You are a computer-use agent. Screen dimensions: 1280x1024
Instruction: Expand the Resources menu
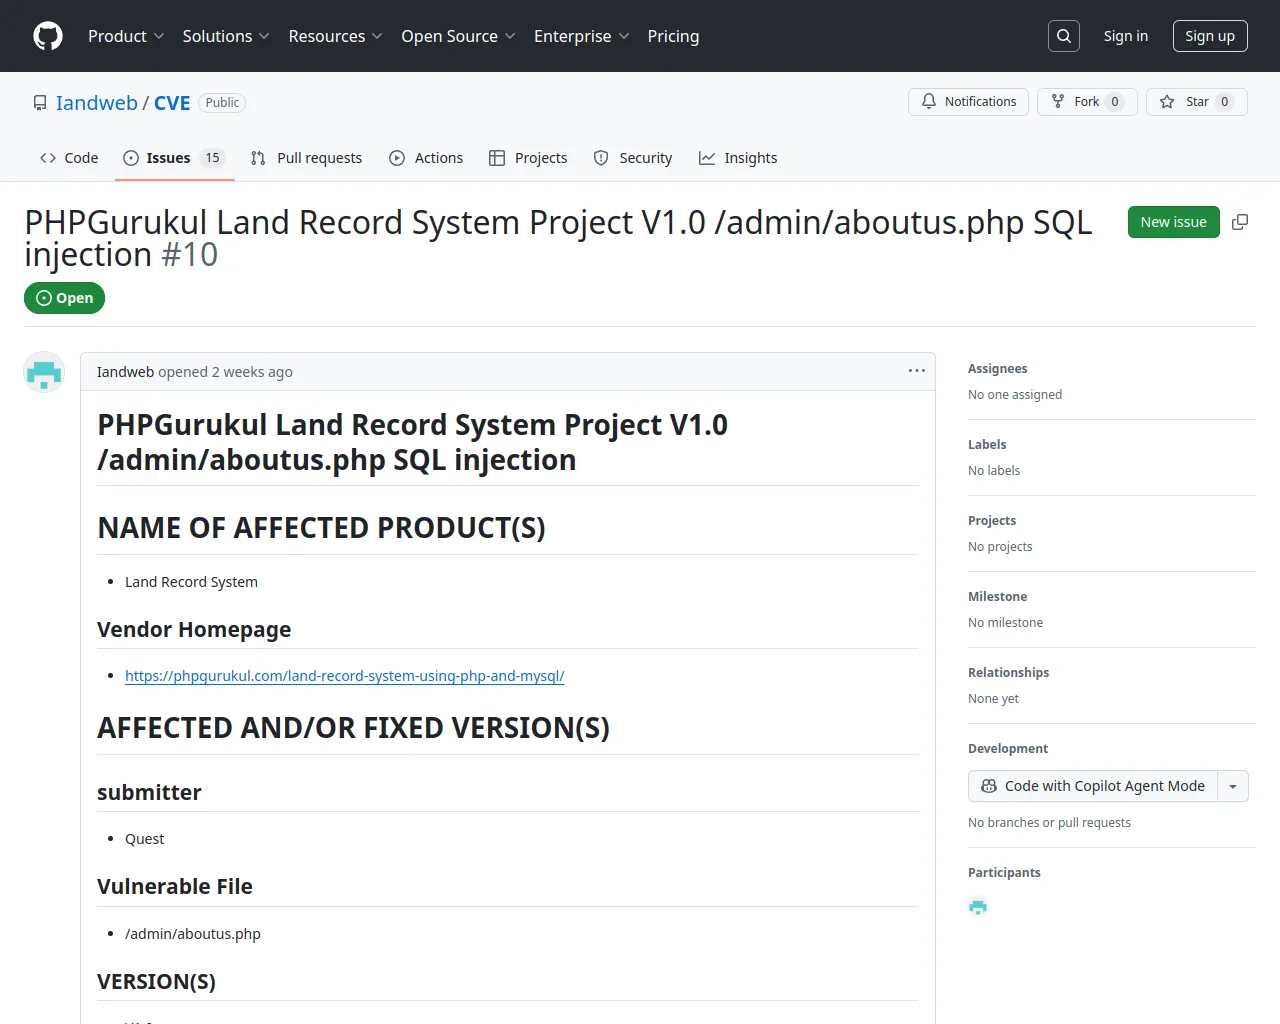(x=335, y=36)
